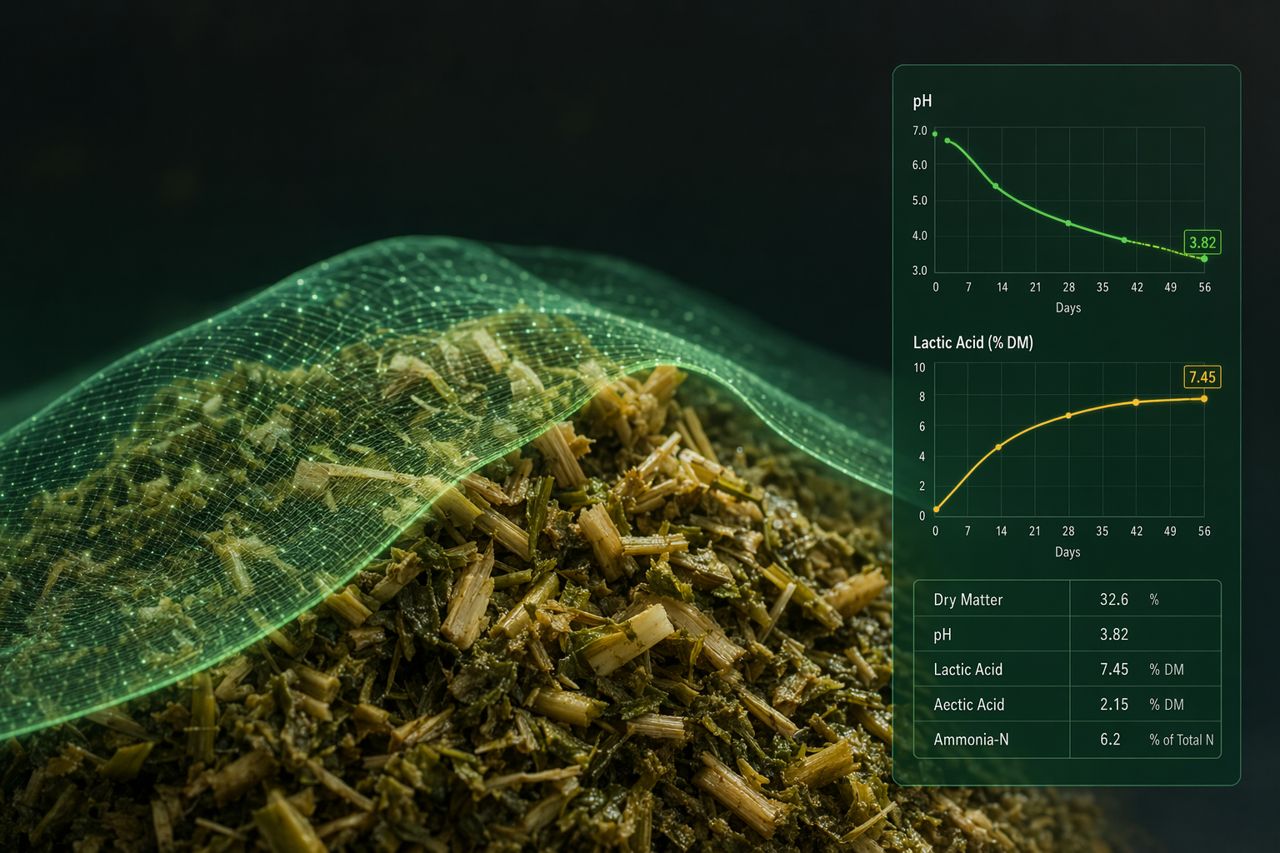The height and width of the screenshot is (853, 1280).
Task: Click the 56 x-axis tick on pH chart
Action: coord(1204,287)
